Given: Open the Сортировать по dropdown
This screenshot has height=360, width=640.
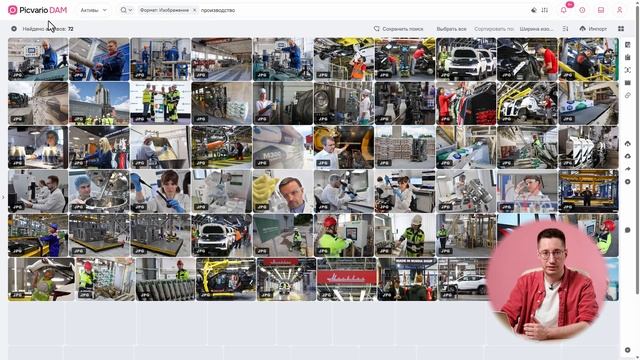Looking at the screenshot, I should (494, 29).
